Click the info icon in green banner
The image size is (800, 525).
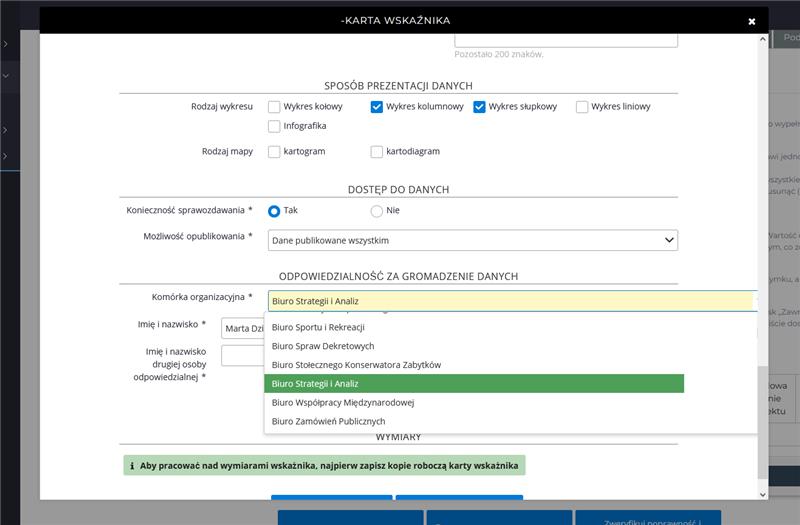[132, 466]
